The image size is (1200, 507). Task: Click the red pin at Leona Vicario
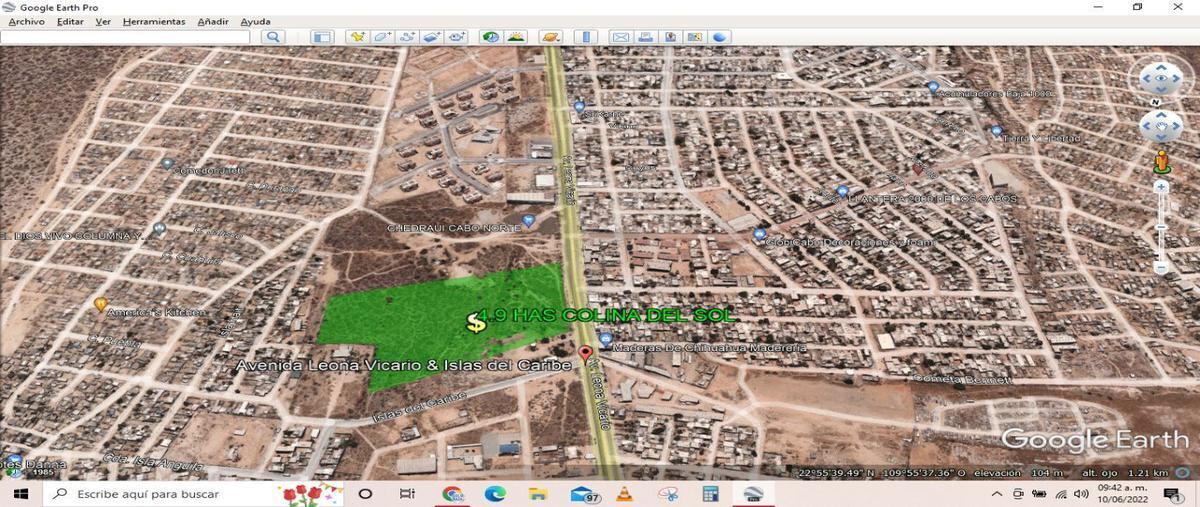tap(586, 353)
